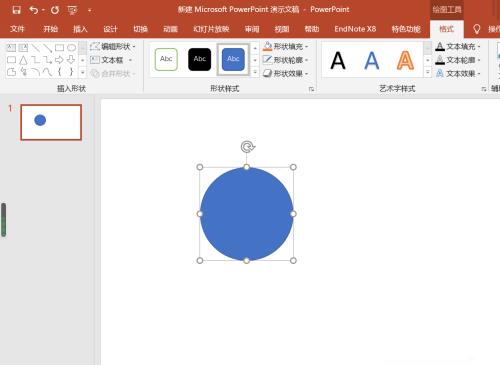The height and width of the screenshot is (365, 500).
Task: Open 文本框 (Text Box) dropdown
Action: [x=111, y=60]
